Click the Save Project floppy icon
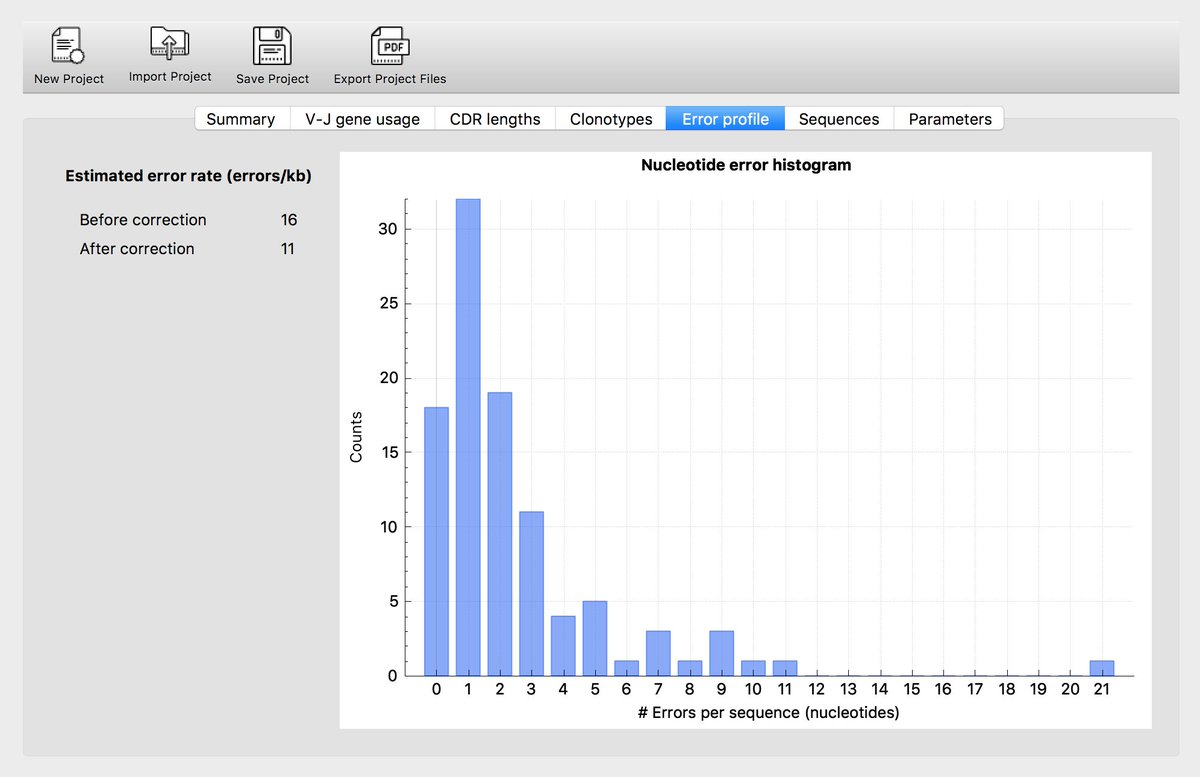This screenshot has height=777, width=1200. [x=273, y=46]
